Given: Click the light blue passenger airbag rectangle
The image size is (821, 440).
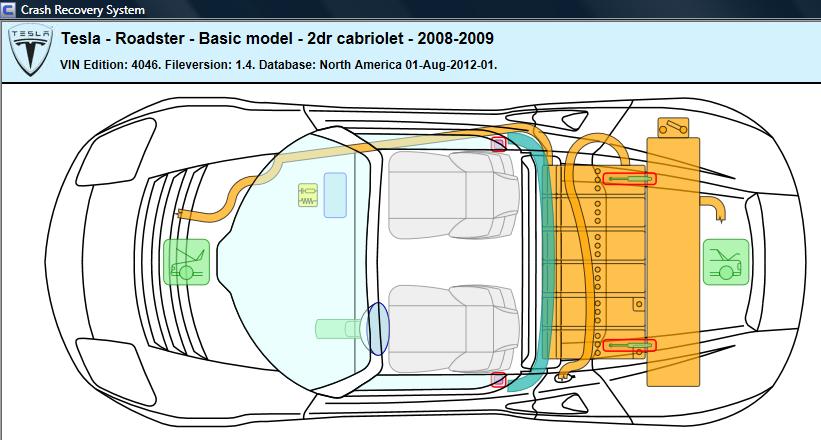Looking at the screenshot, I should tap(335, 194).
